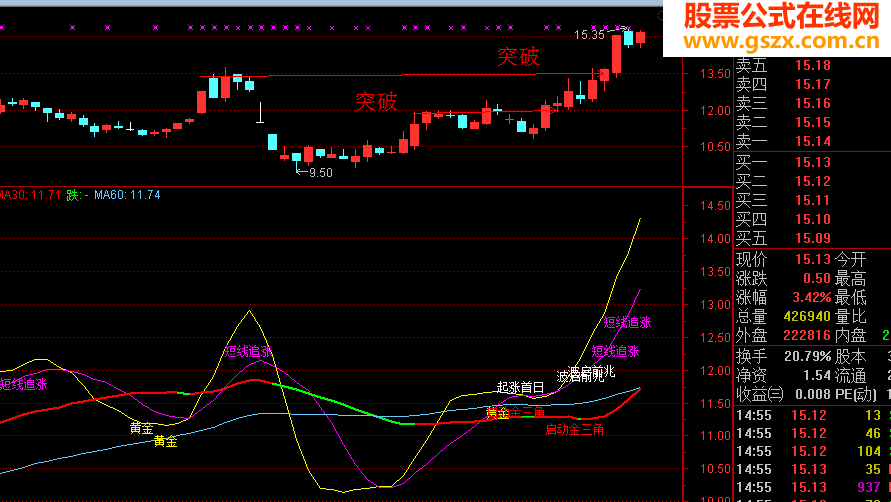
Task: Select the 买五 bid price 15.09
Action: [813, 238]
